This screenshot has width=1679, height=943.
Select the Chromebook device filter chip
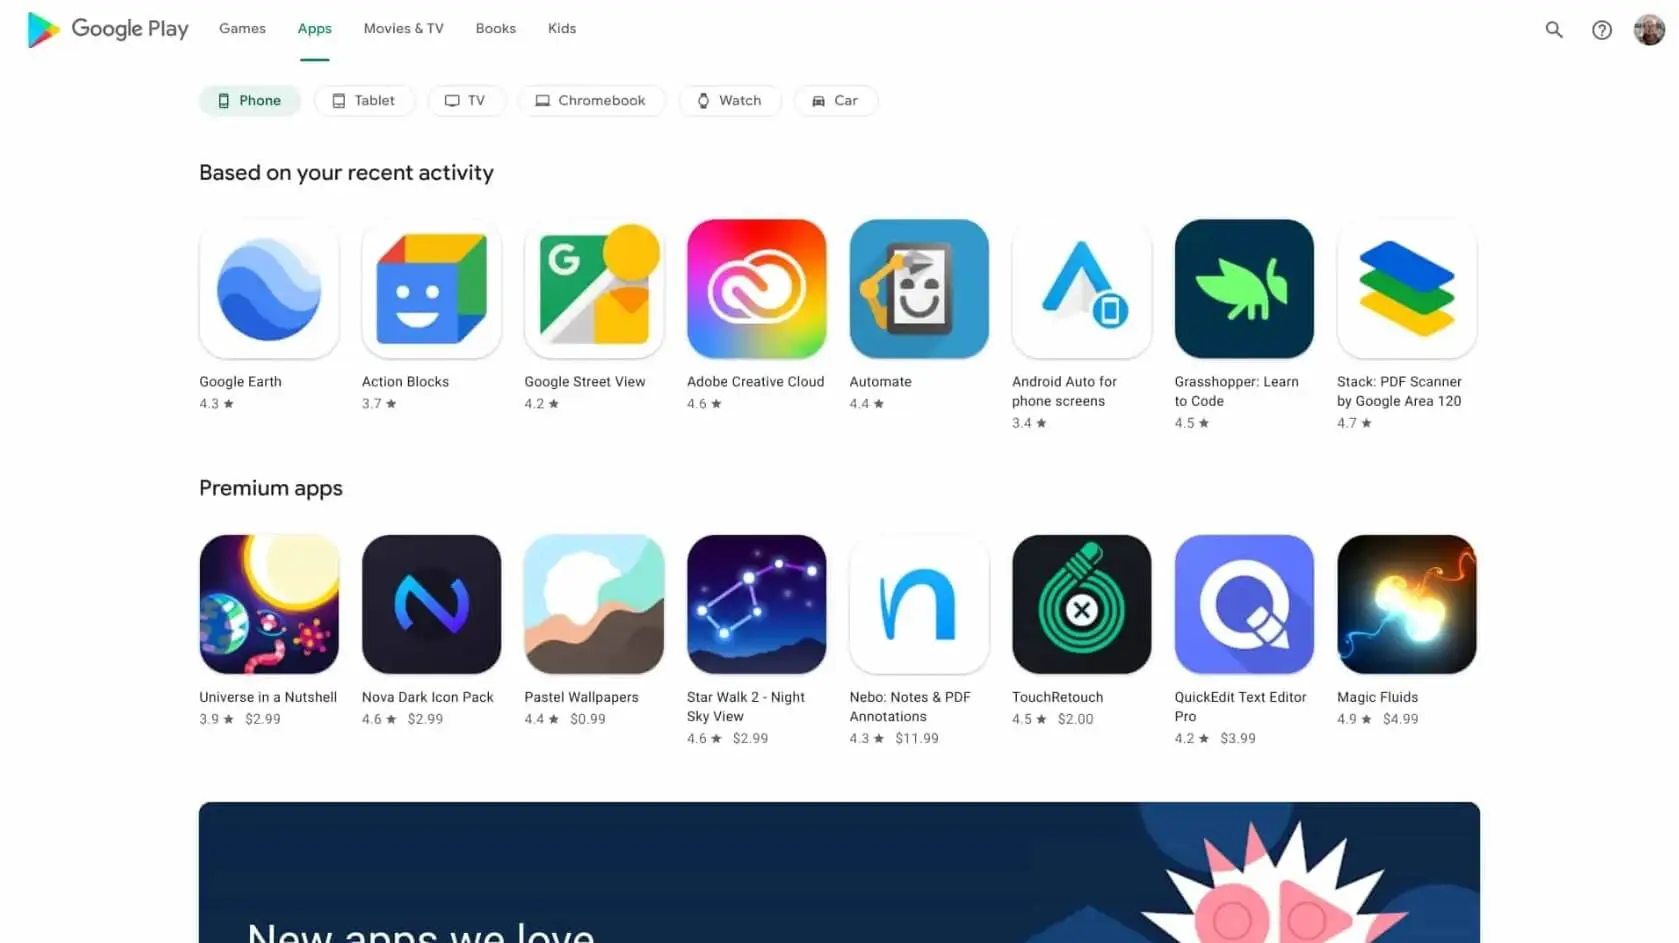pos(591,100)
